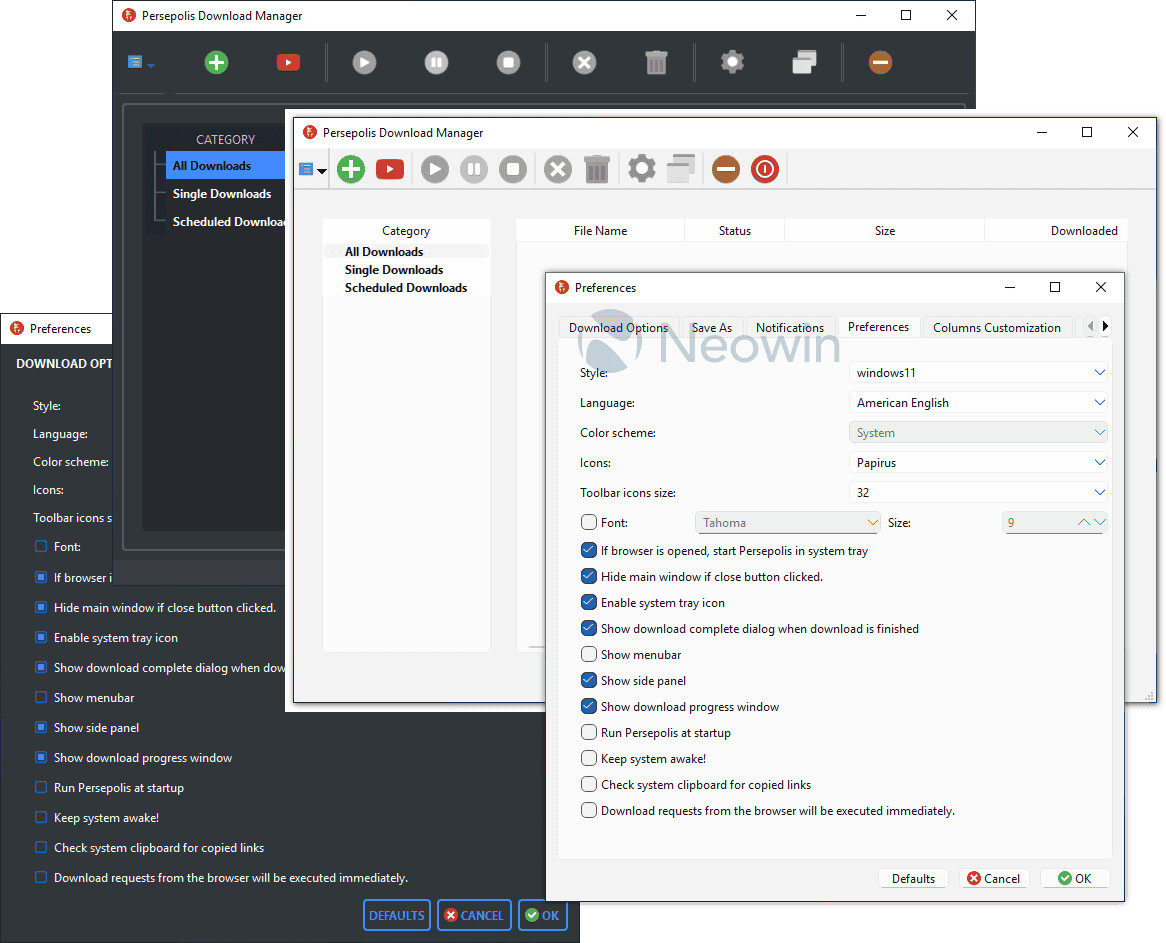This screenshot has width=1166, height=943.
Task: Click pause icon in dark window toolbar
Action: tap(437, 62)
